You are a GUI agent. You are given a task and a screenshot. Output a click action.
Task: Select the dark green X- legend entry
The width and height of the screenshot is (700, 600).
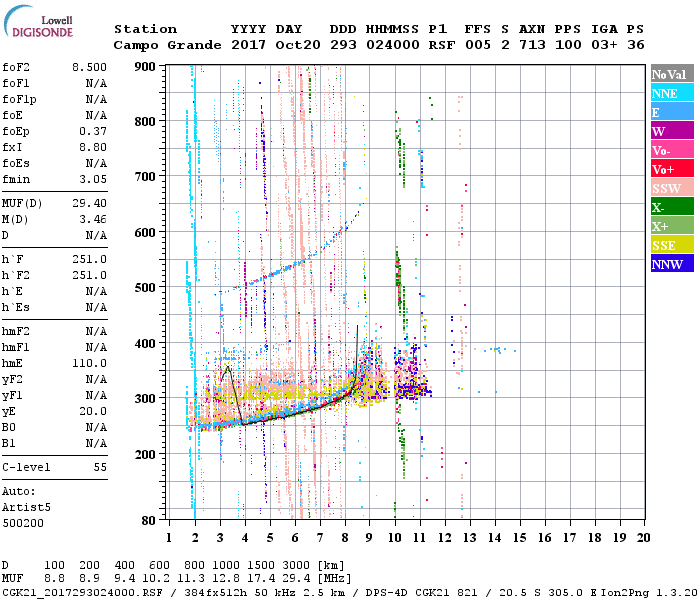coord(668,207)
